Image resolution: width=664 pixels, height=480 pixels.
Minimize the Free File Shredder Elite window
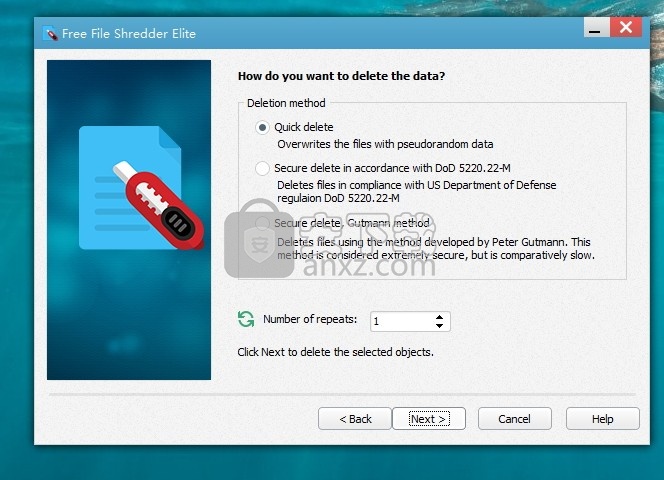tap(596, 28)
